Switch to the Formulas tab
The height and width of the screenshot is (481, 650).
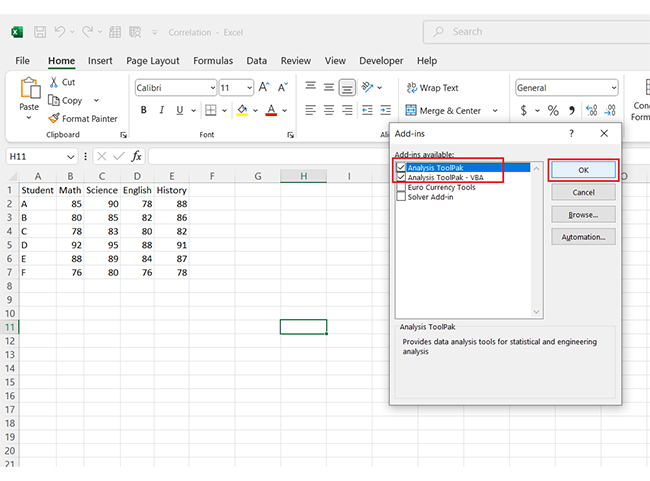213,61
